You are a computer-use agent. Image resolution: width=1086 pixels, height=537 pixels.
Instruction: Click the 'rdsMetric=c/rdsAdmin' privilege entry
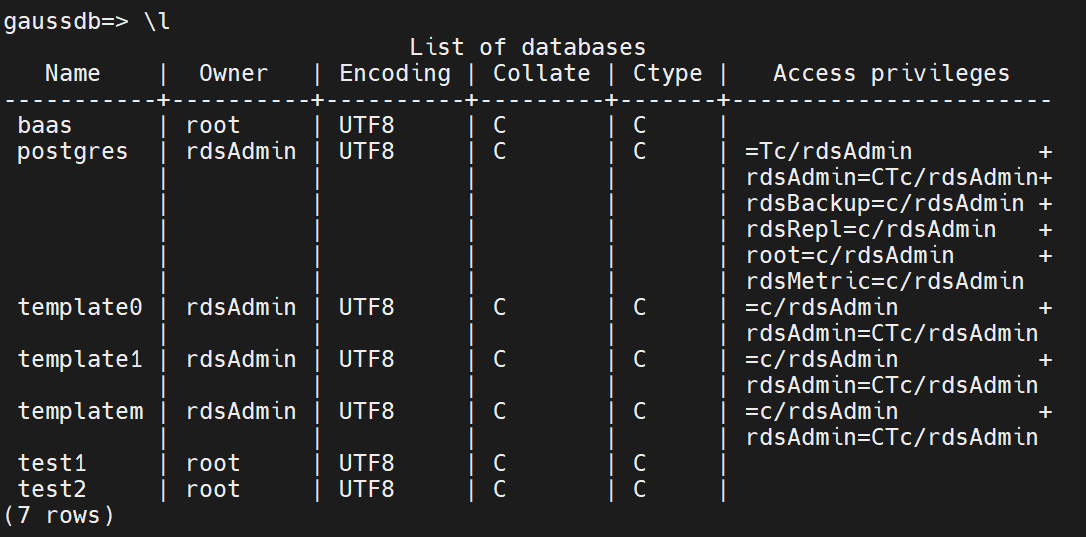884,281
